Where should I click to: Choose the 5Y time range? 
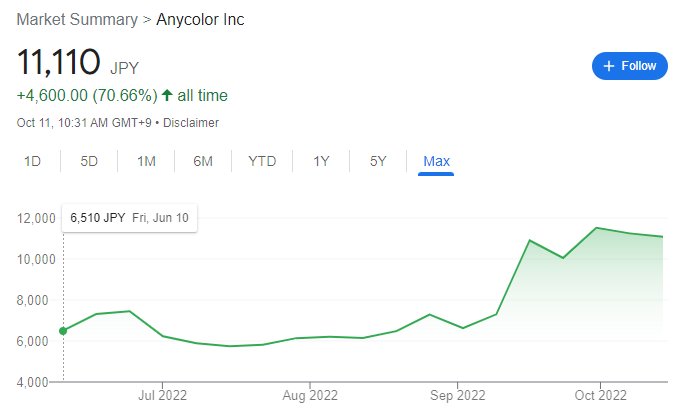click(x=378, y=161)
